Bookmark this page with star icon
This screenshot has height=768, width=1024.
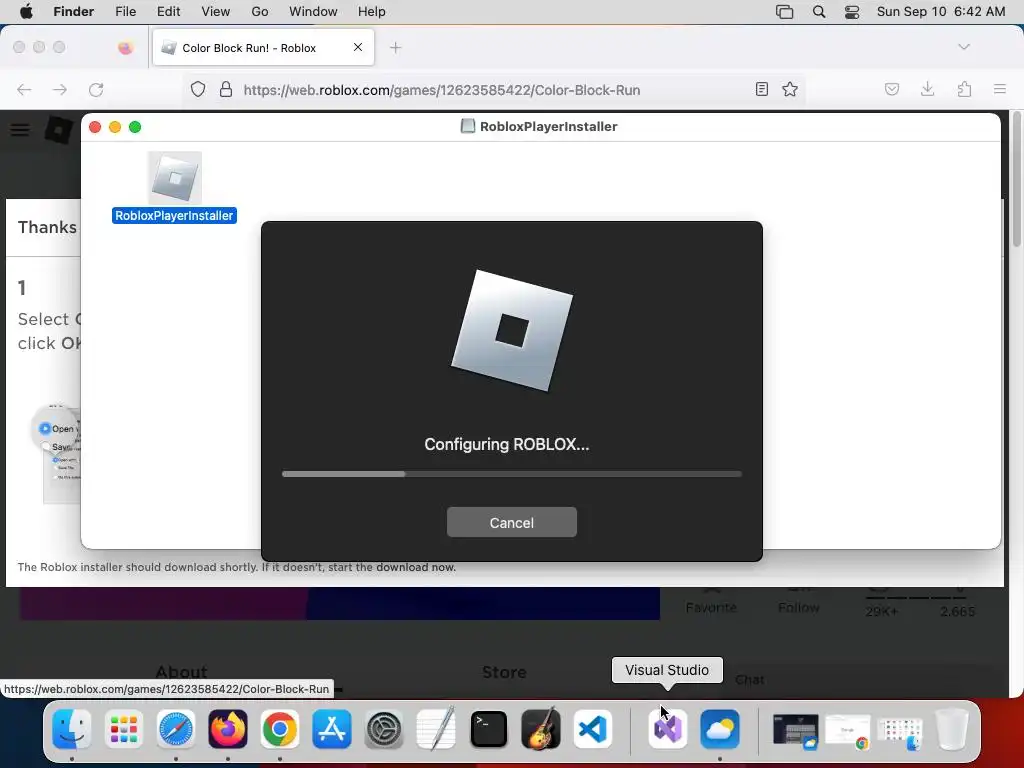[790, 89]
